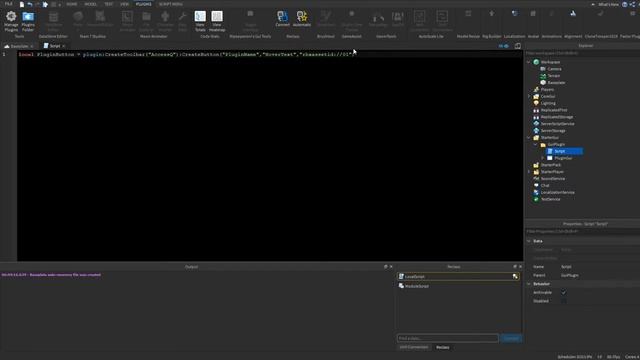Viewport: 640px width, 360px height.
Task: Toggle the Archivable checkbox
Action: pyautogui.click(x=564, y=293)
